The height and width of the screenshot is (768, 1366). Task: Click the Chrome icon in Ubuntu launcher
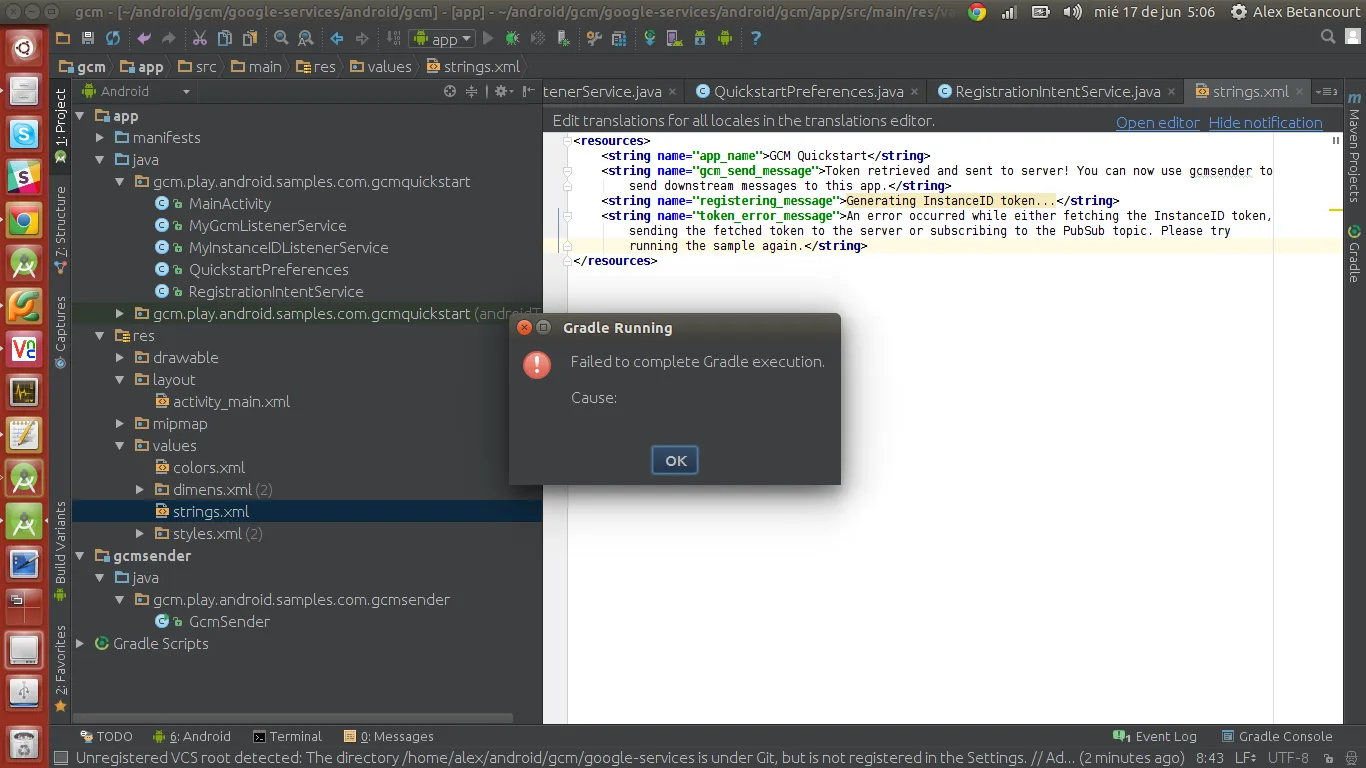24,220
